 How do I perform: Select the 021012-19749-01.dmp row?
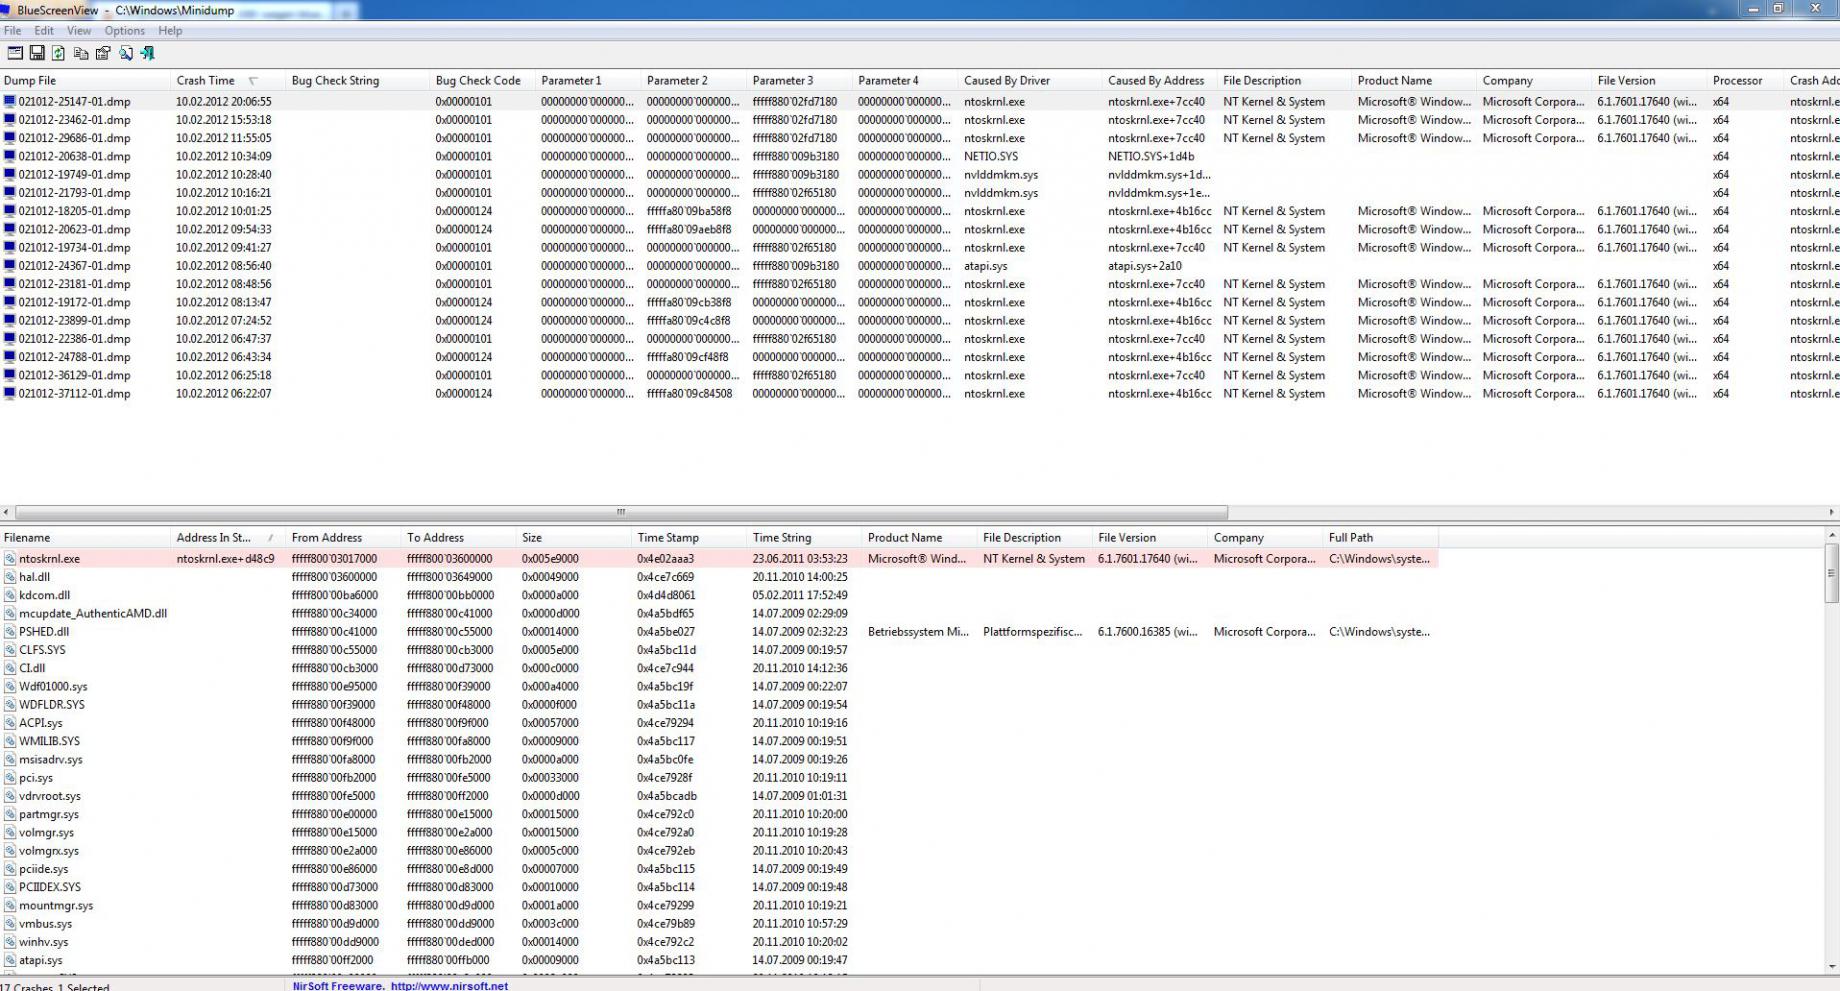(920, 175)
